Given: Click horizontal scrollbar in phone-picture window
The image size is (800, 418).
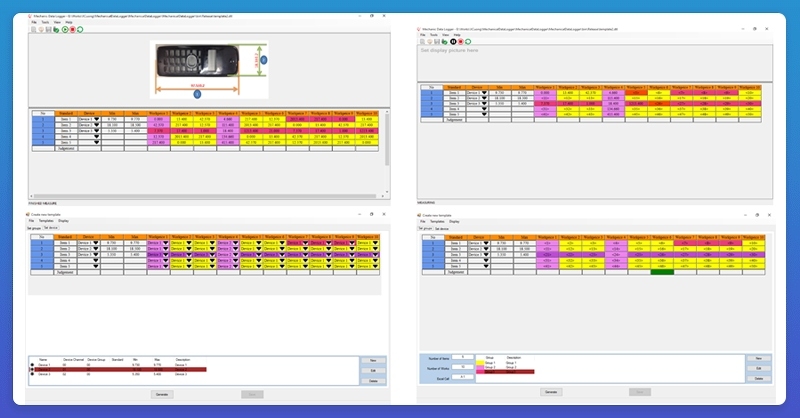Looking at the screenshot, I should tap(207, 196).
